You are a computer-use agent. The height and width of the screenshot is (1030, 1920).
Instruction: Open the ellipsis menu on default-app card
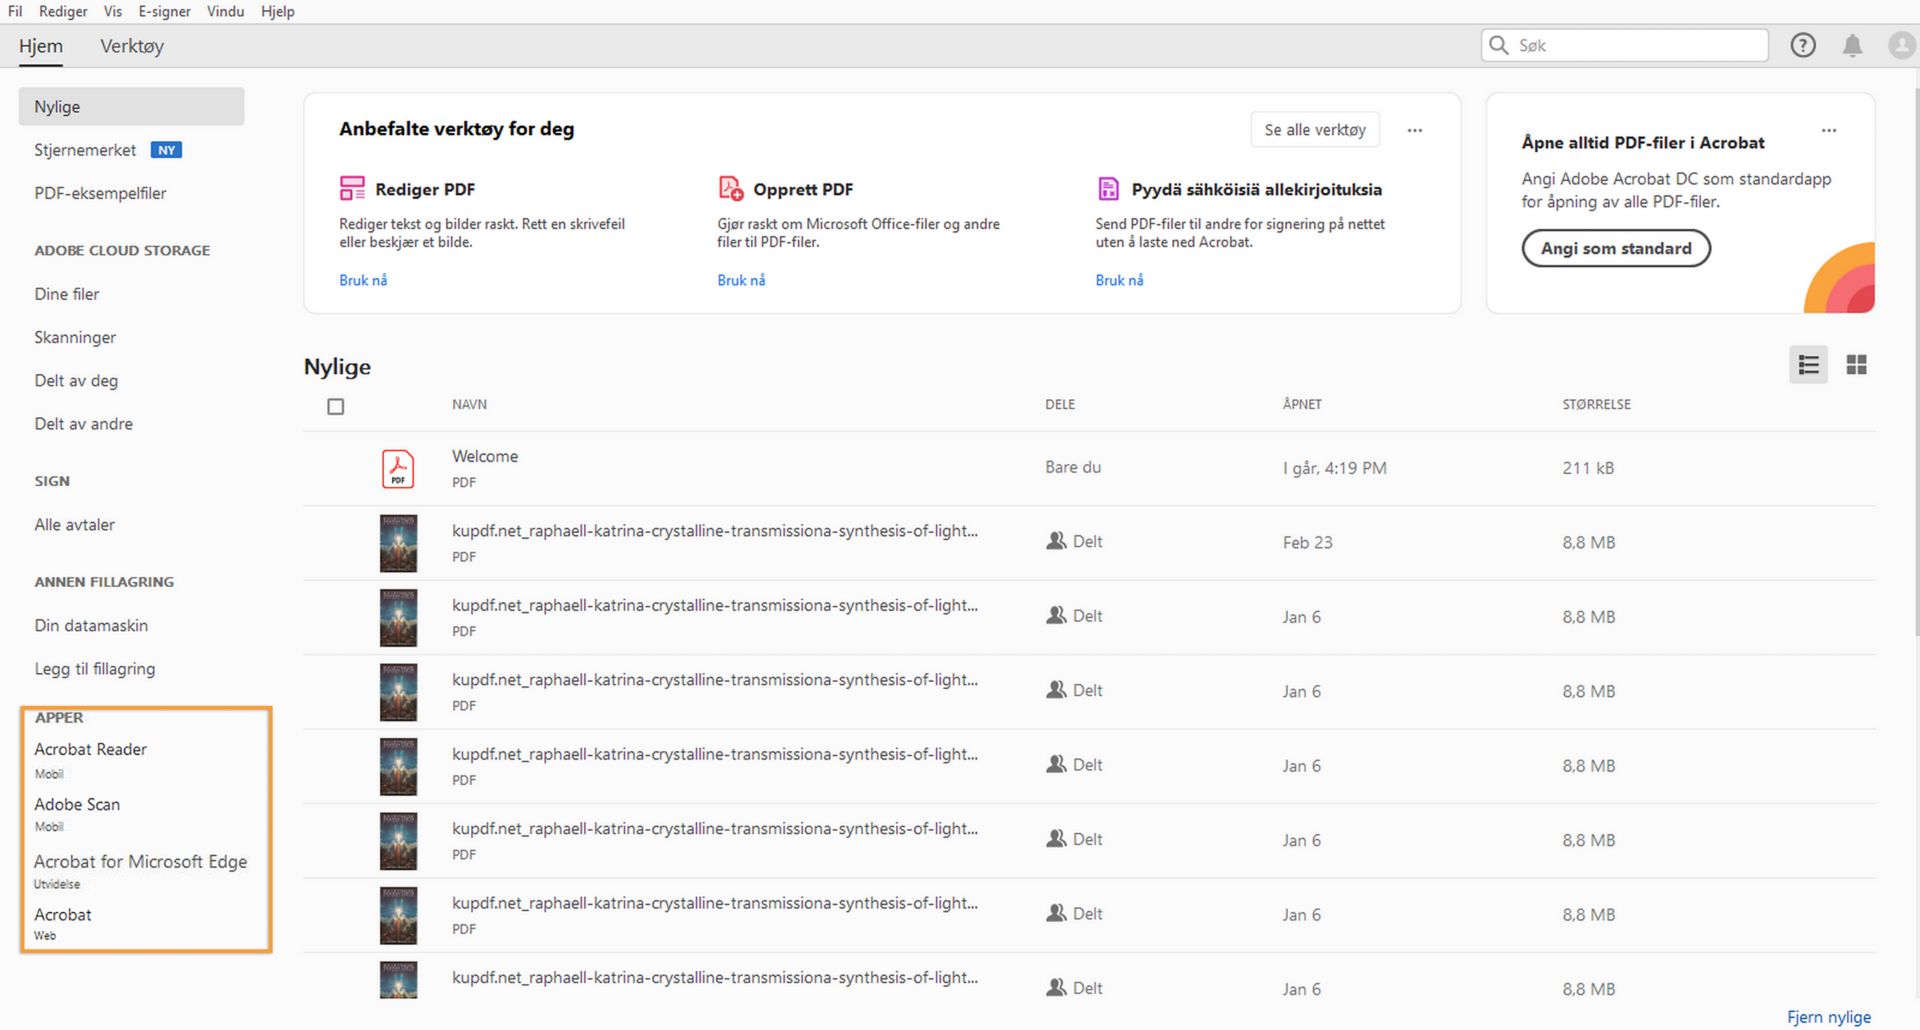pos(1828,130)
